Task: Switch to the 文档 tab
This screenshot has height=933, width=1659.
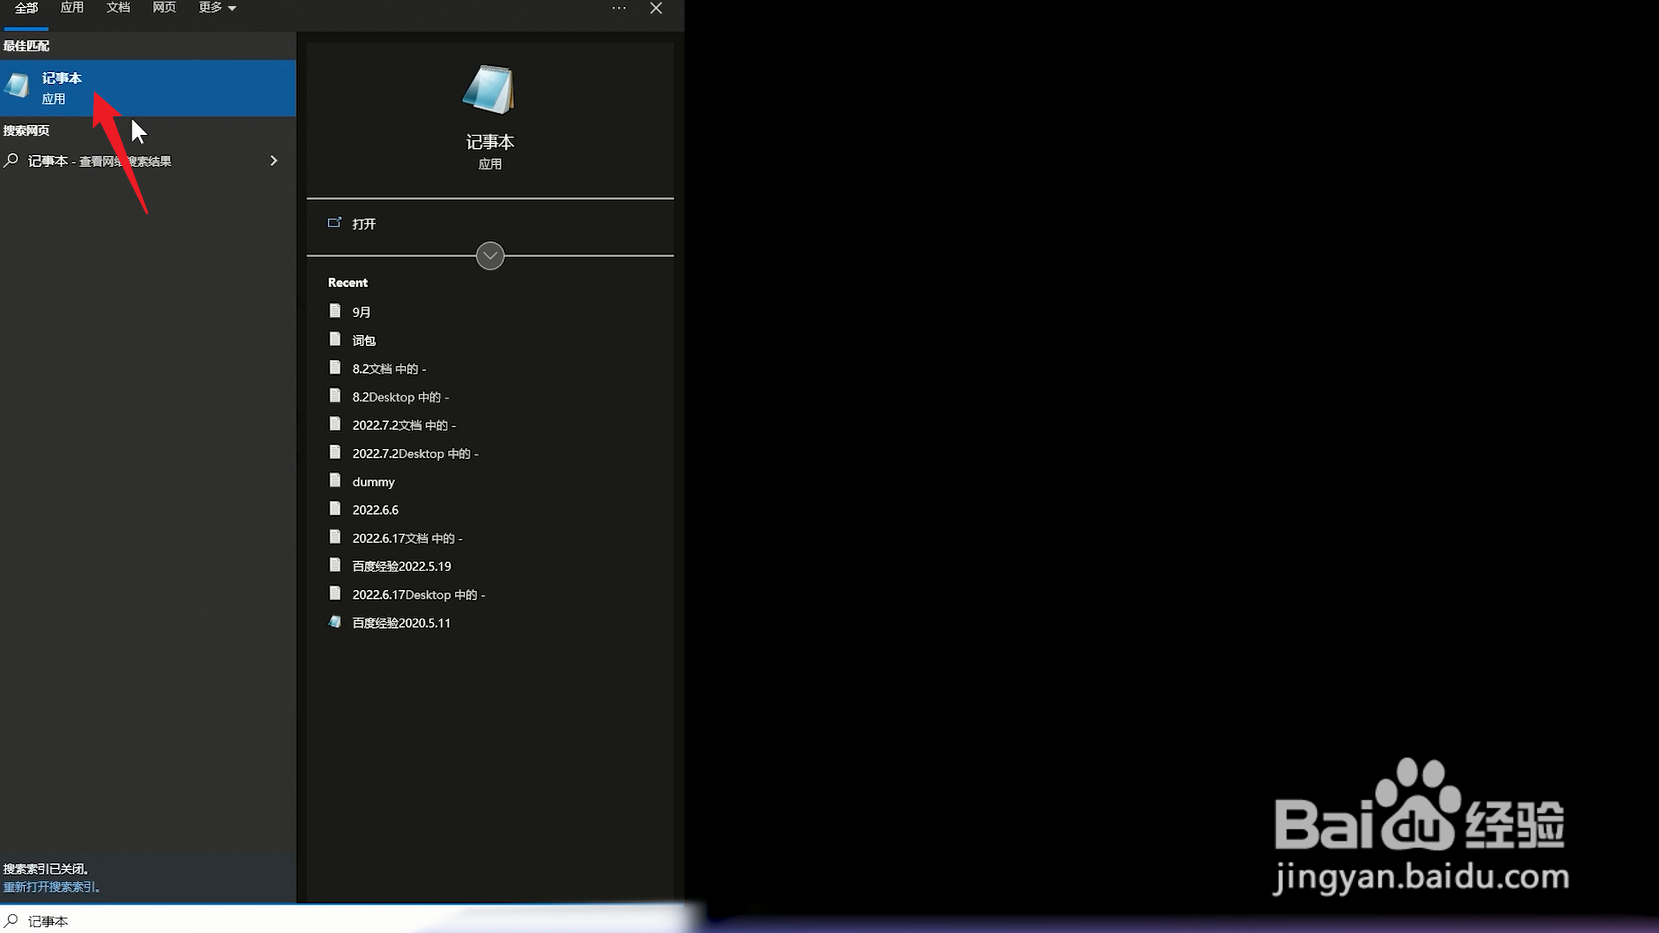Action: coord(118,8)
